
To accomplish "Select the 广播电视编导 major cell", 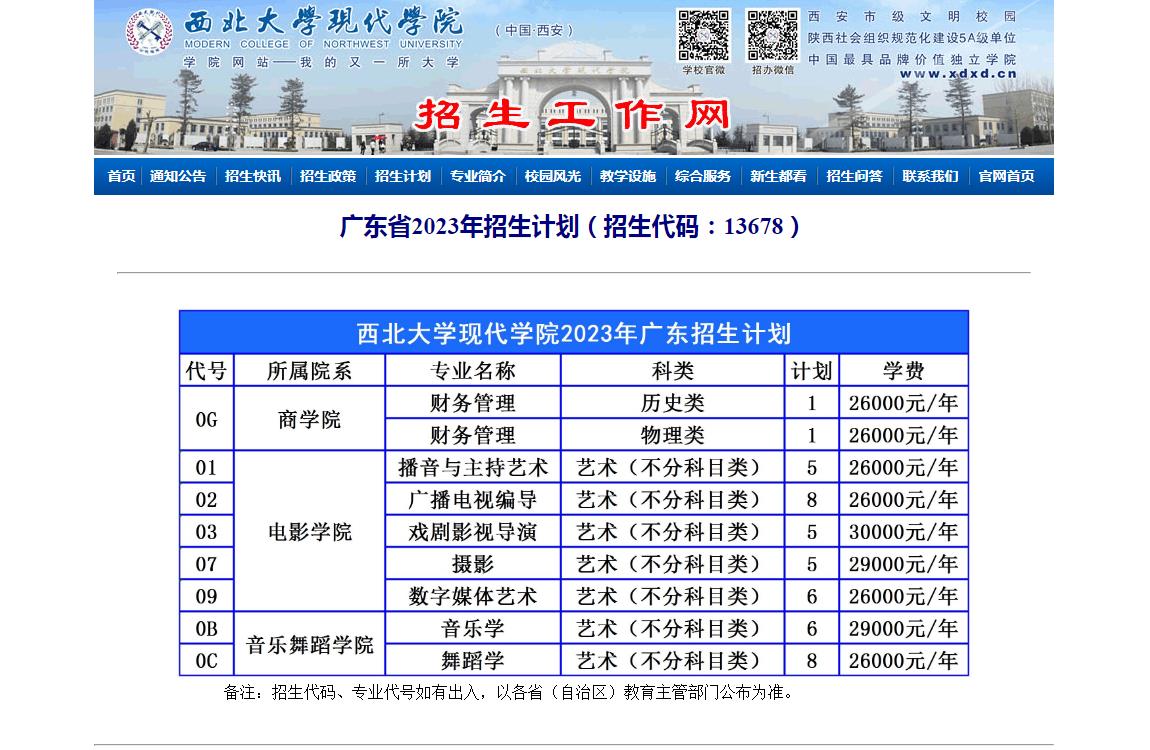I will point(472,499).
